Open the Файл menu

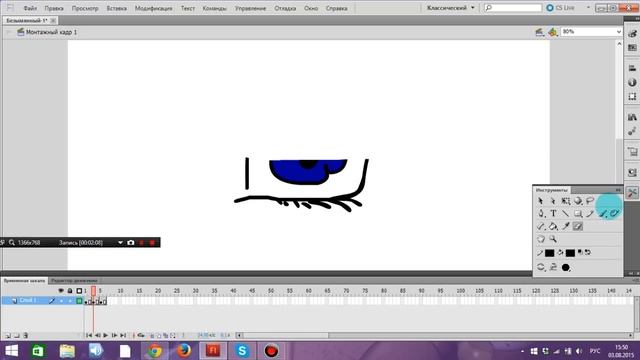point(30,8)
